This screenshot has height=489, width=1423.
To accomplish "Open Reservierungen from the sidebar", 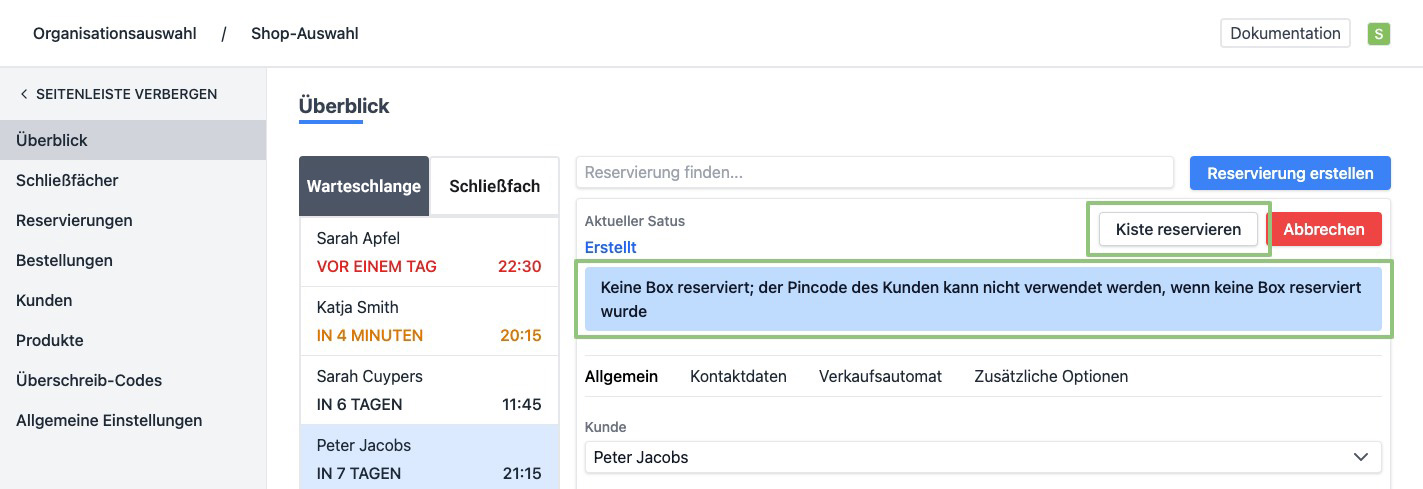I will 74,220.
